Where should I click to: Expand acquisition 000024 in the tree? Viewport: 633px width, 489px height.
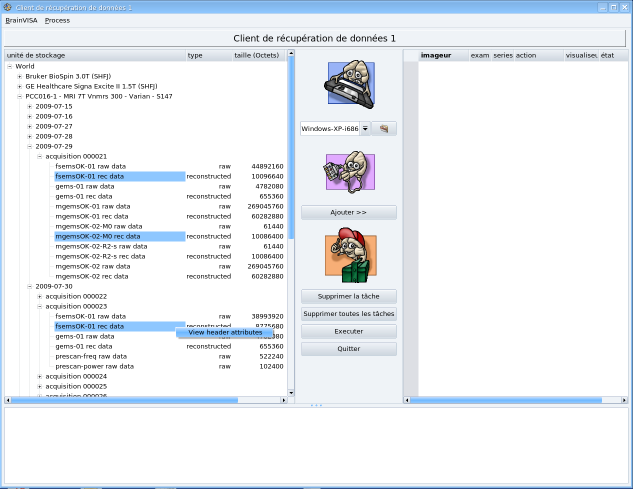coord(39,376)
